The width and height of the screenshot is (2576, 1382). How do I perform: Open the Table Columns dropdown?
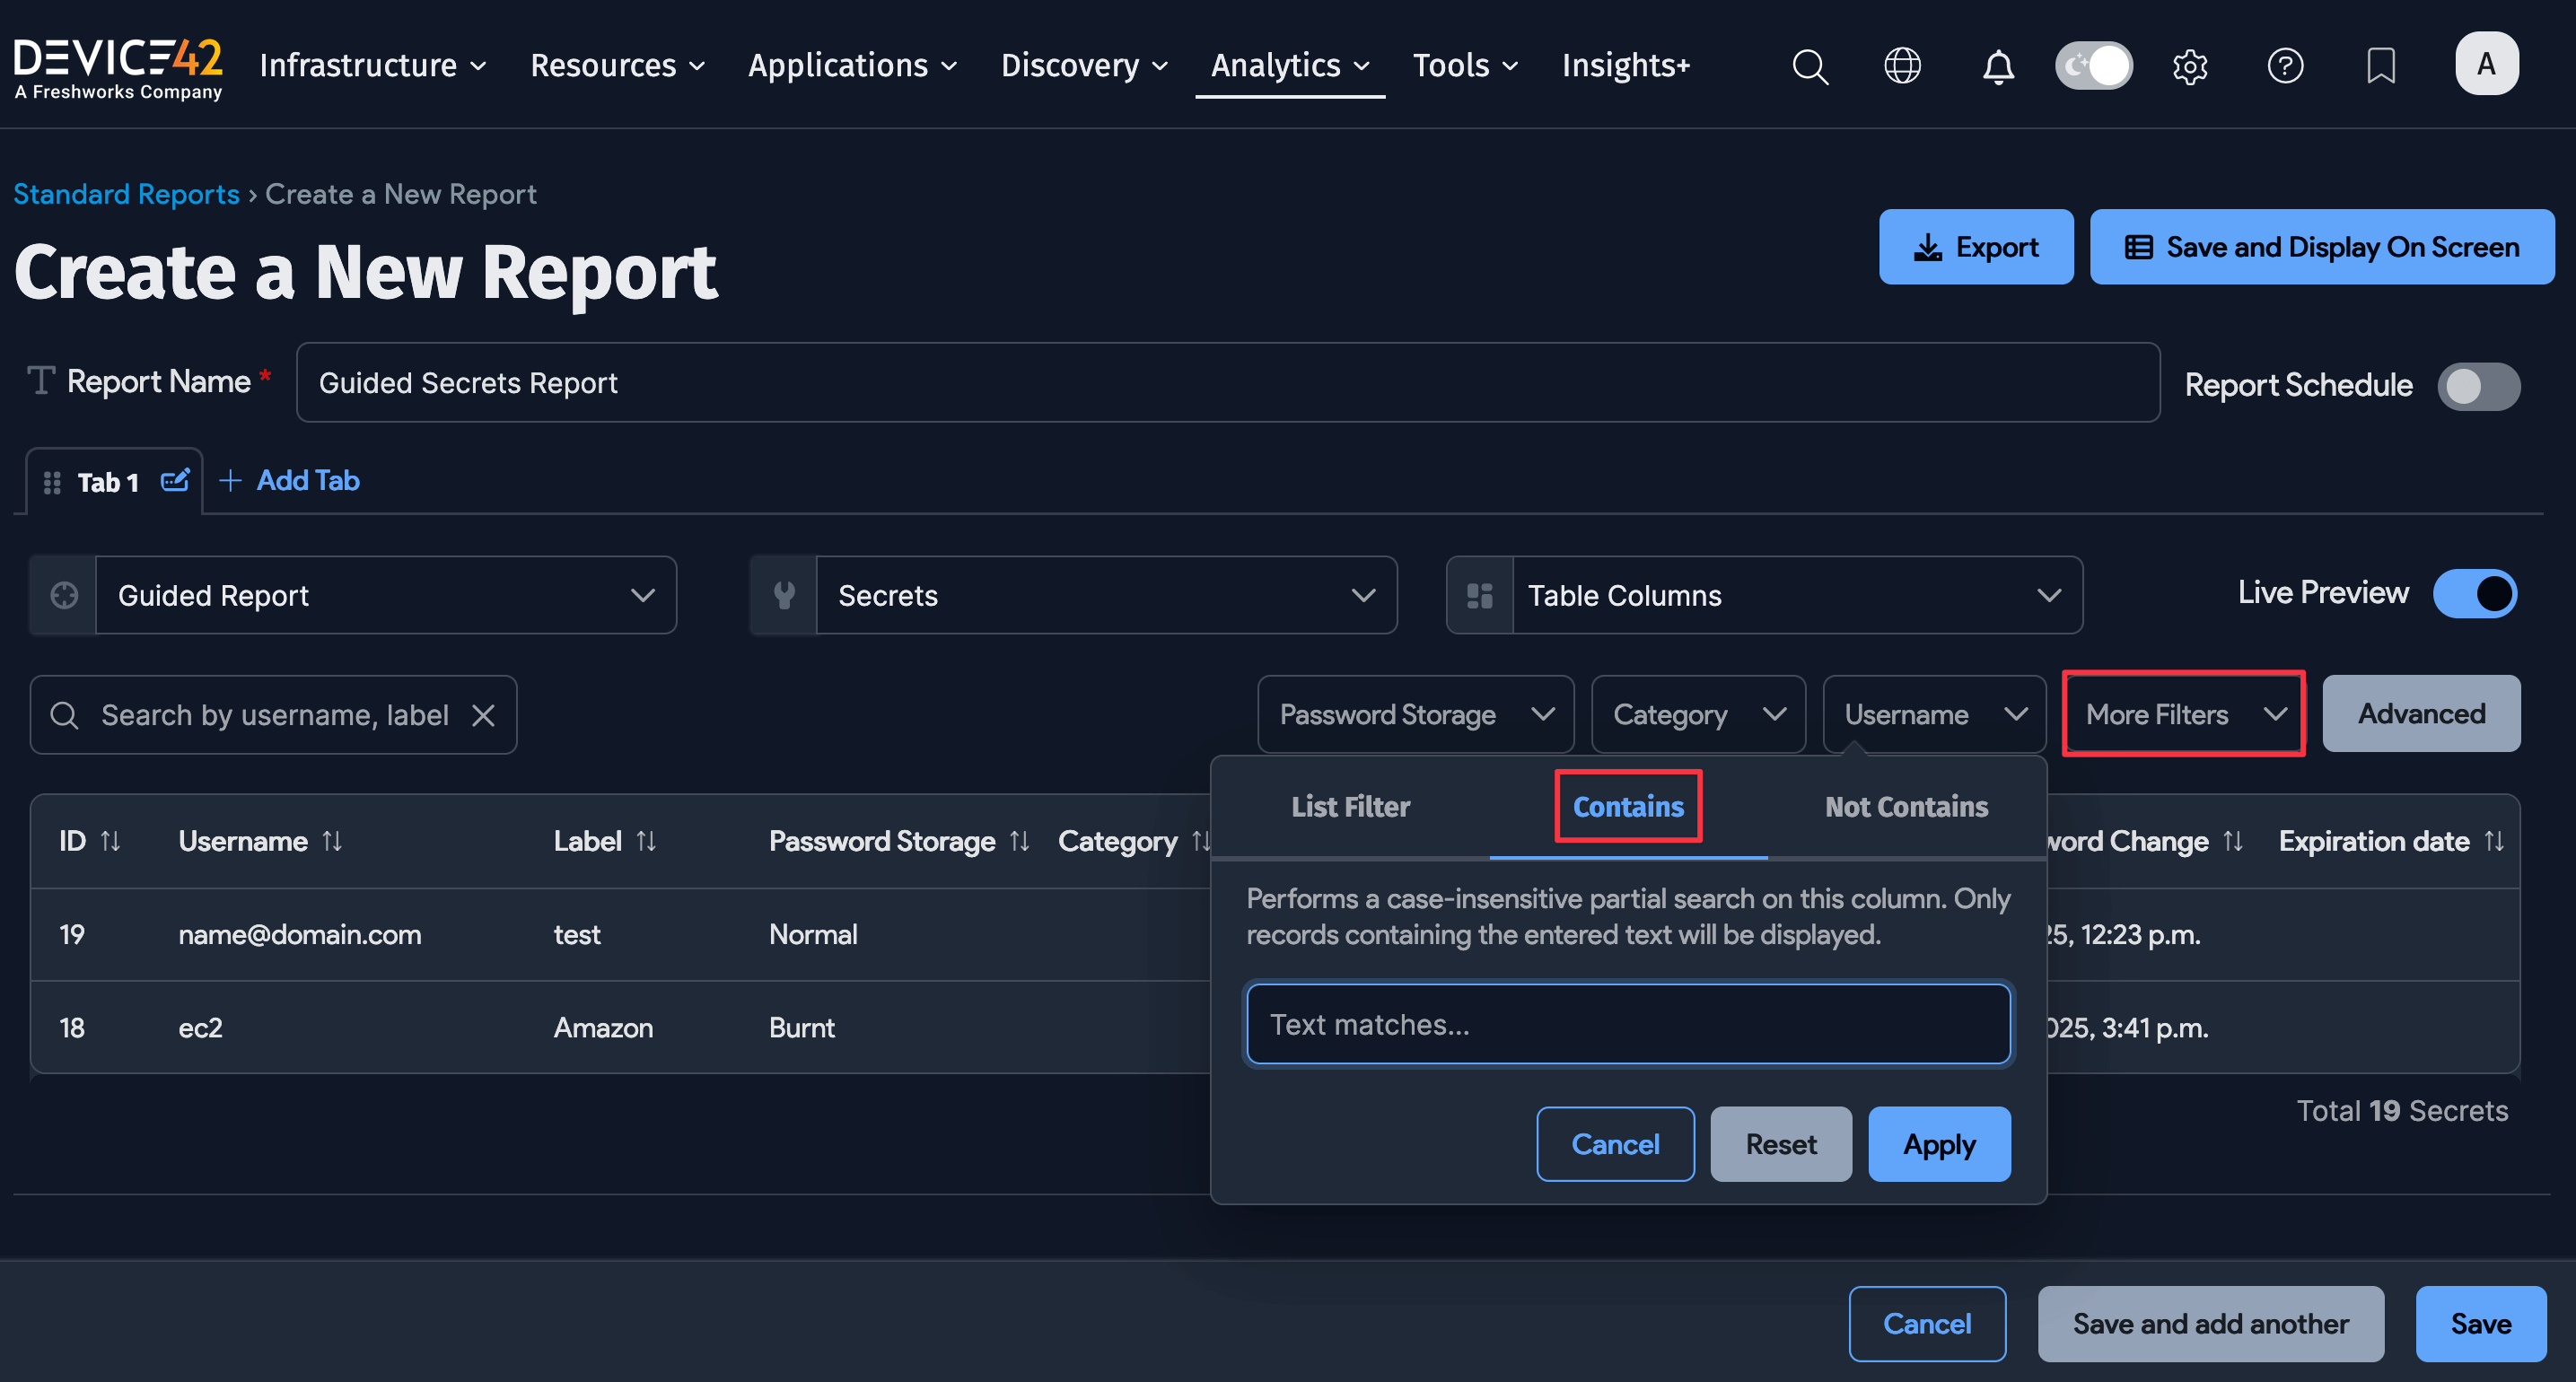tap(1764, 595)
